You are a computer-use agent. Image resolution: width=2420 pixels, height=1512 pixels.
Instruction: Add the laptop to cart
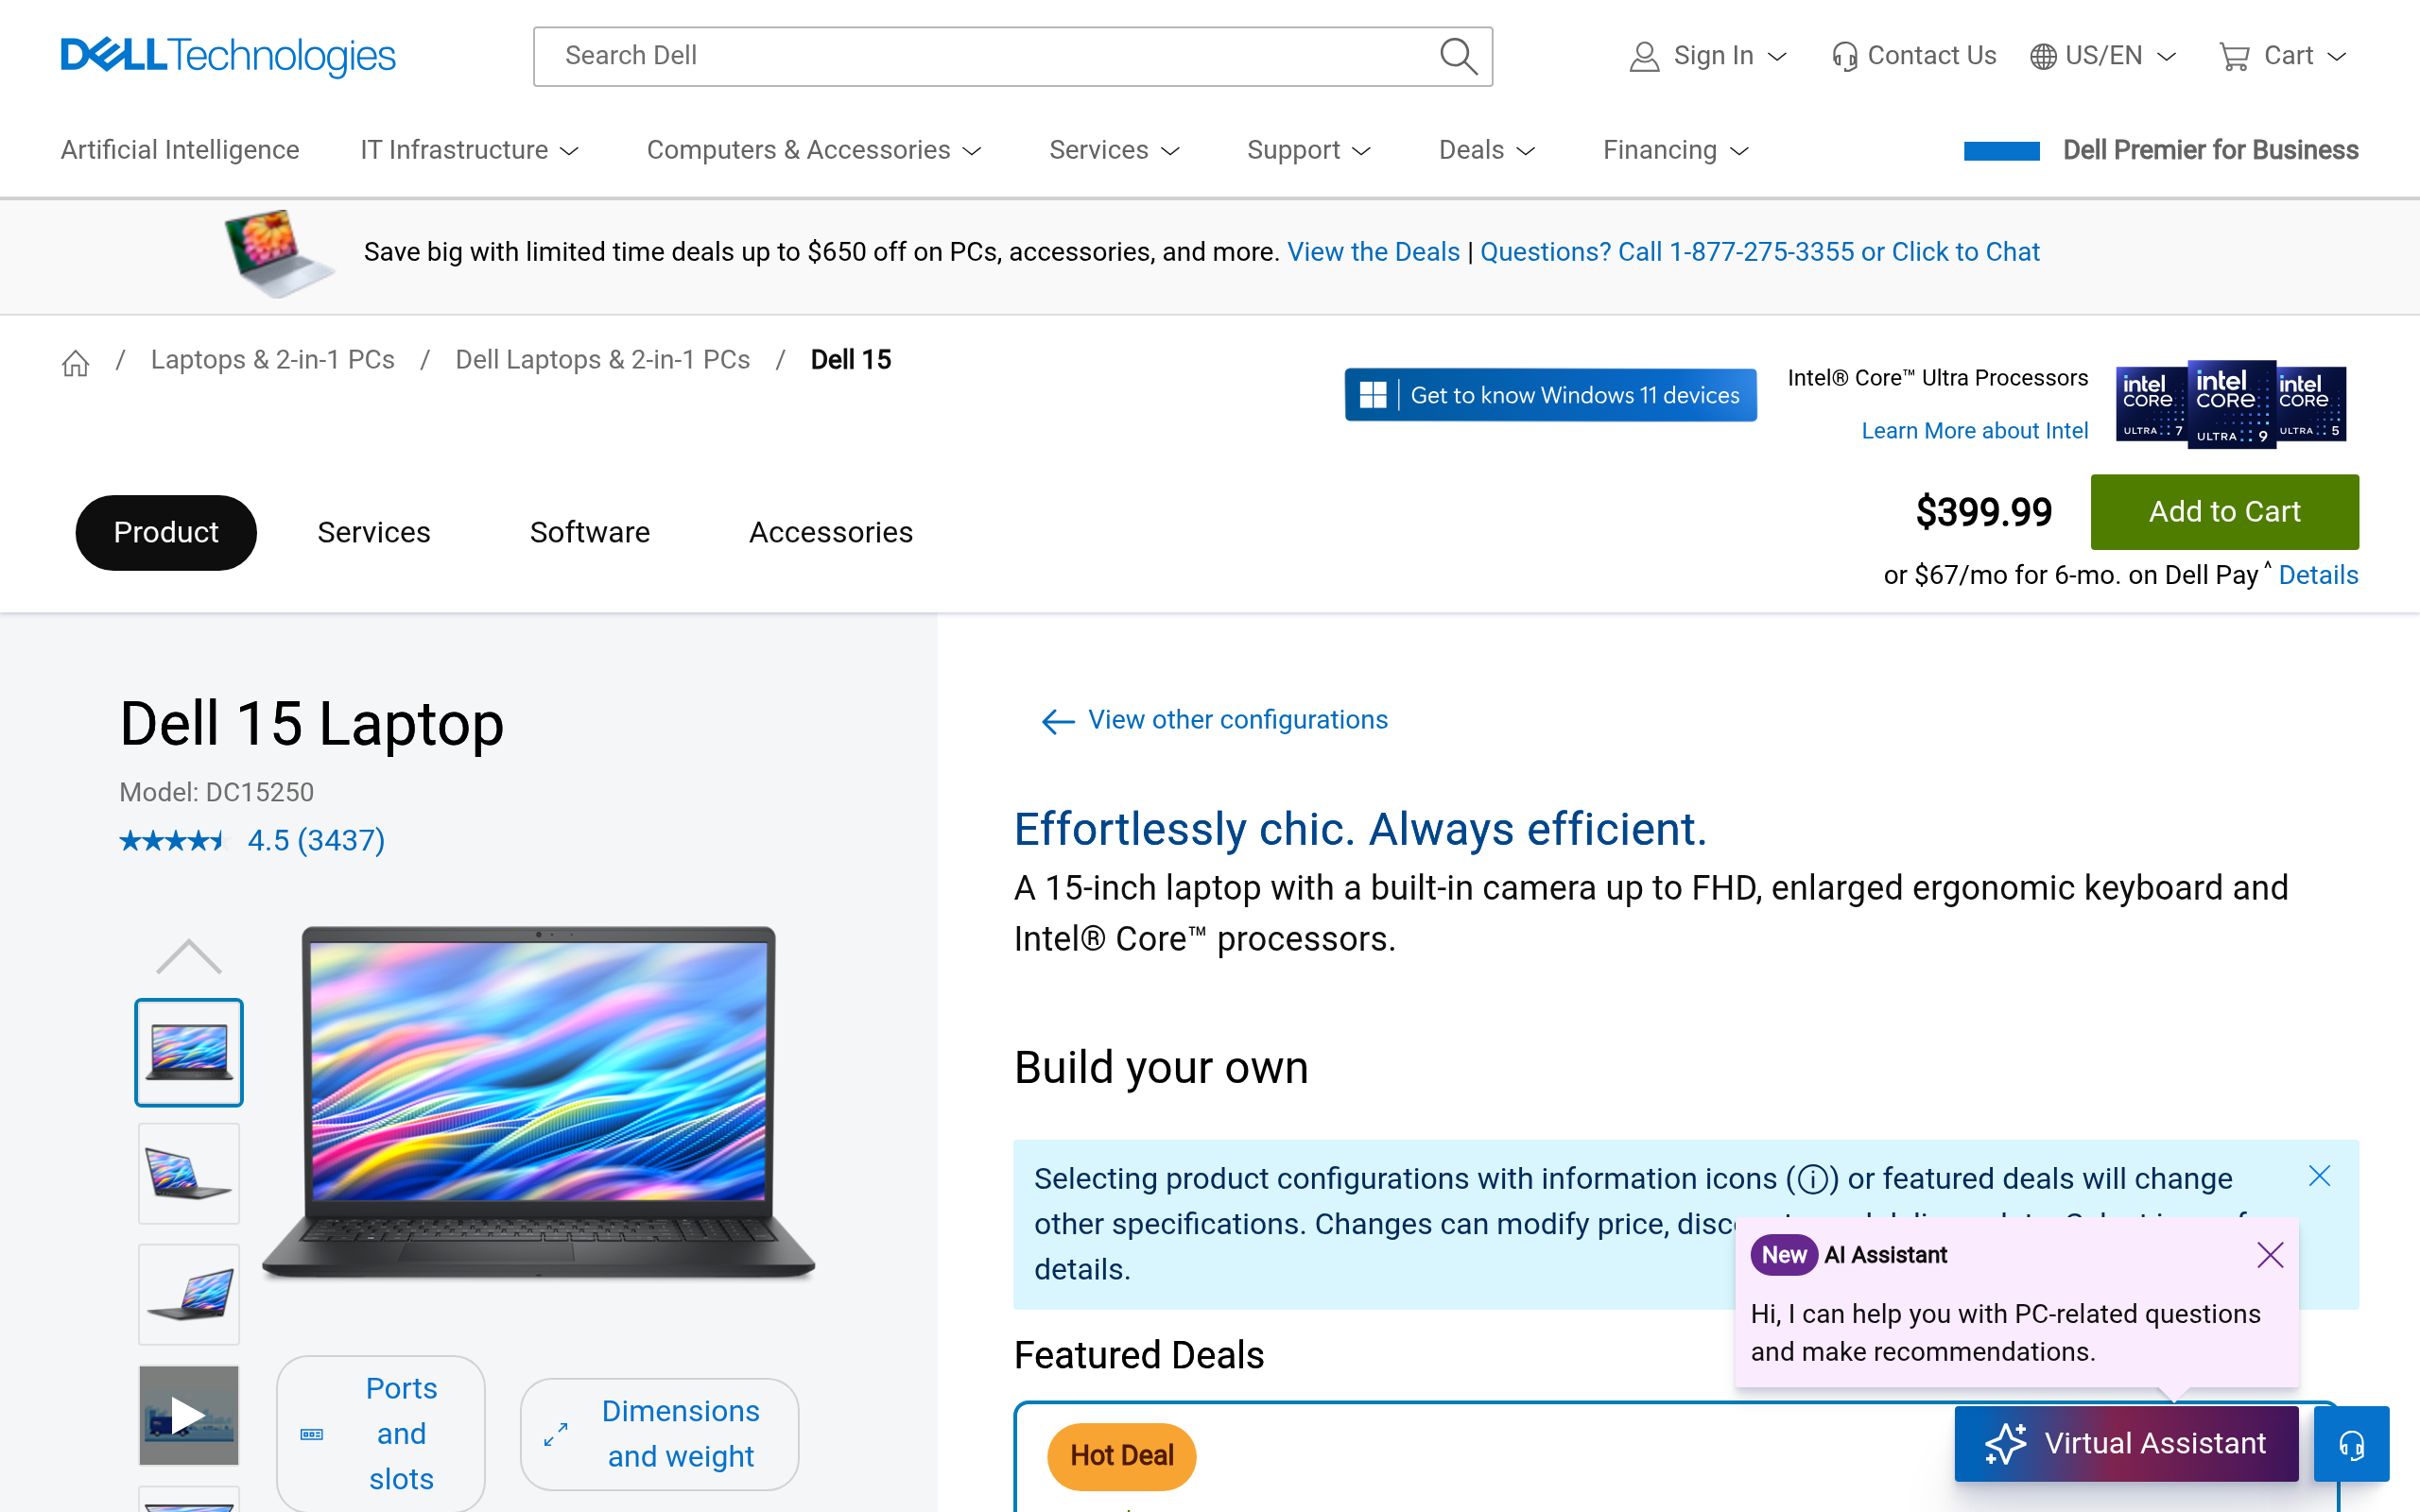click(x=2224, y=512)
